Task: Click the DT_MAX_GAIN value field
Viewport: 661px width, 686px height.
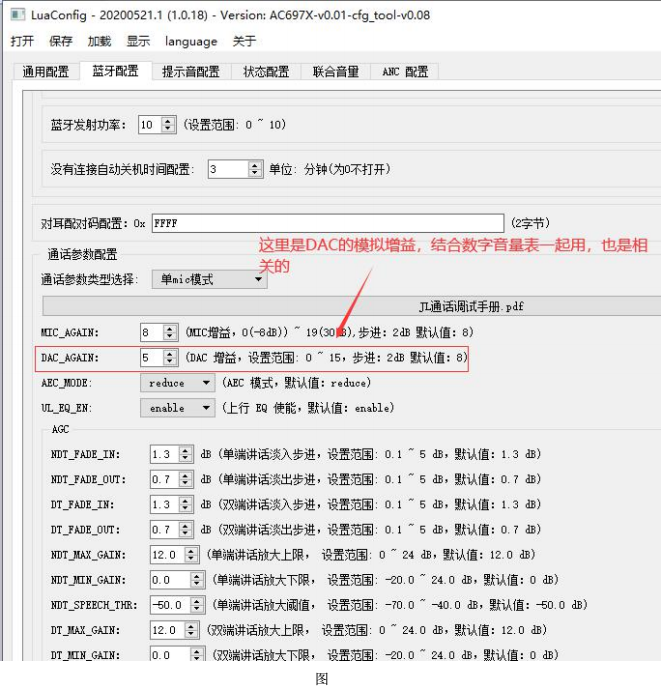Action: [x=168, y=630]
